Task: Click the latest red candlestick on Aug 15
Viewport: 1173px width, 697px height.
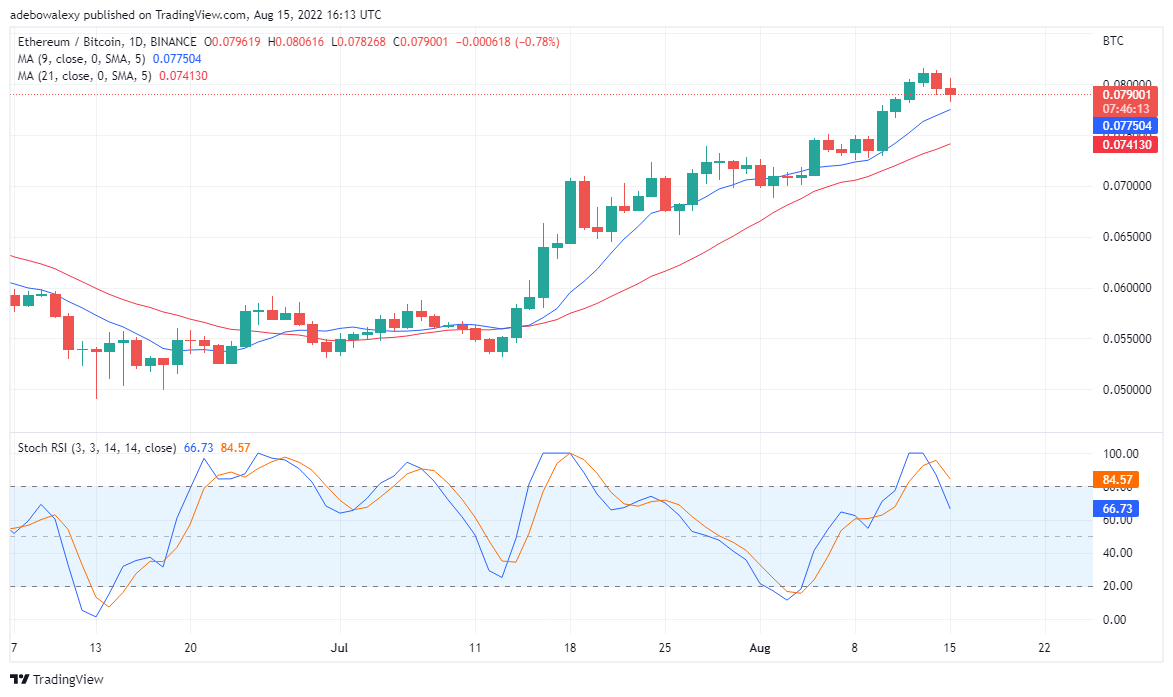Action: [950, 91]
